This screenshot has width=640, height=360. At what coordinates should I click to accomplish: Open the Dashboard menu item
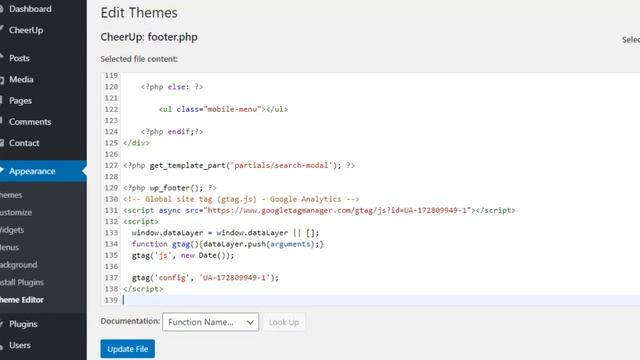point(30,9)
